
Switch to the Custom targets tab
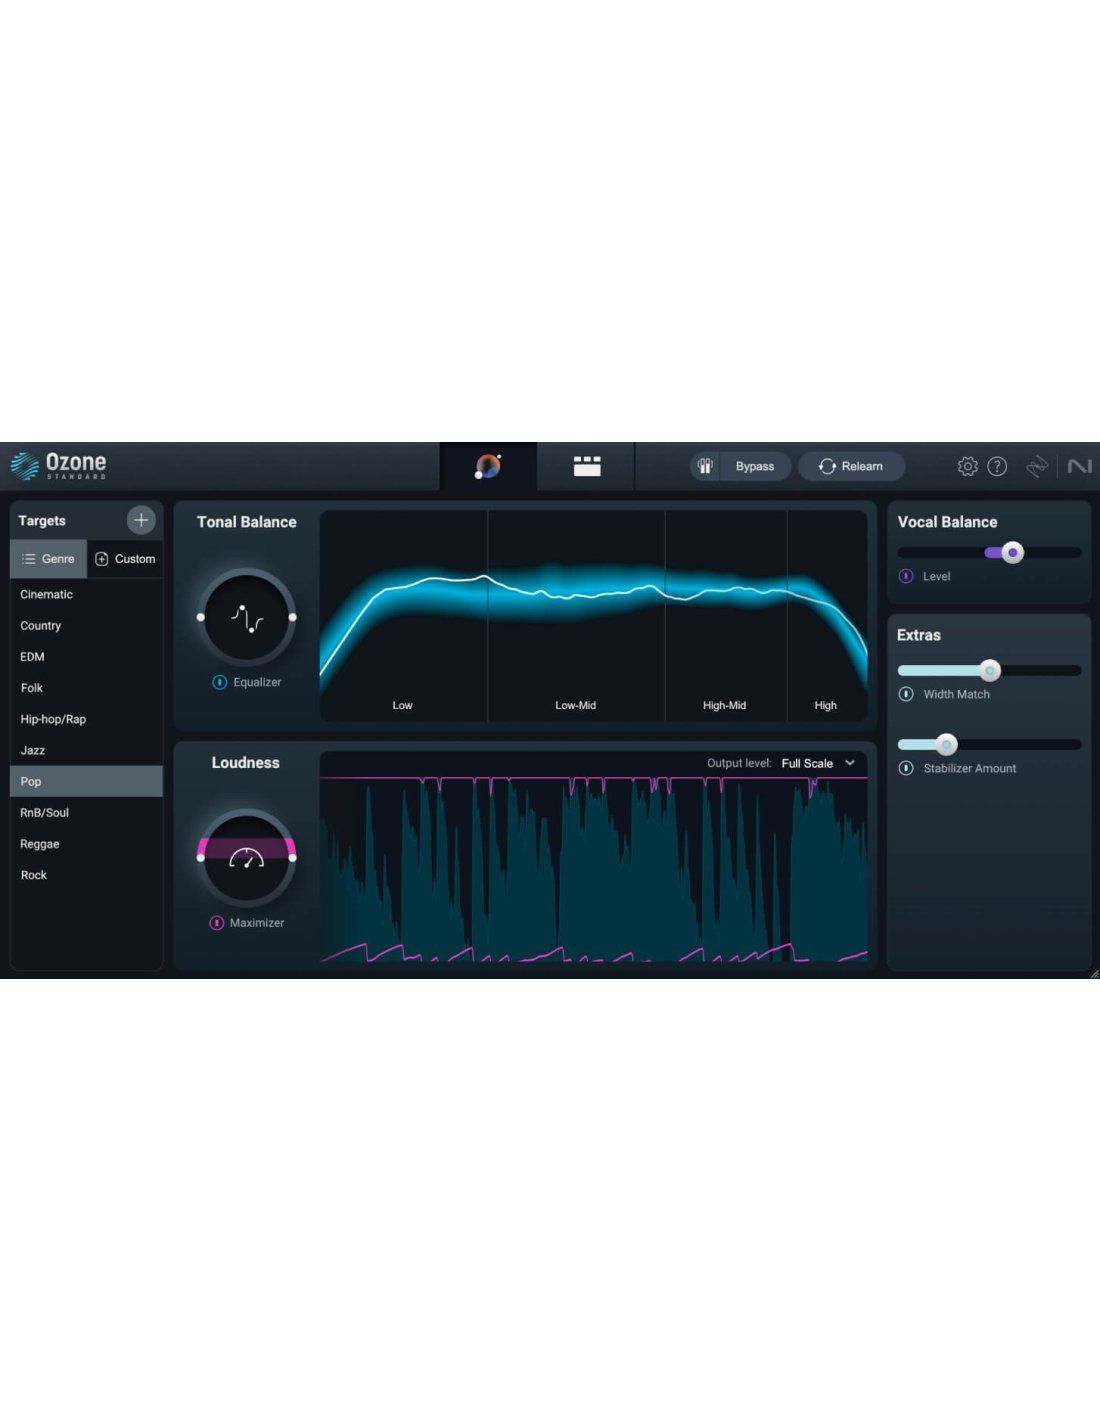click(x=125, y=559)
